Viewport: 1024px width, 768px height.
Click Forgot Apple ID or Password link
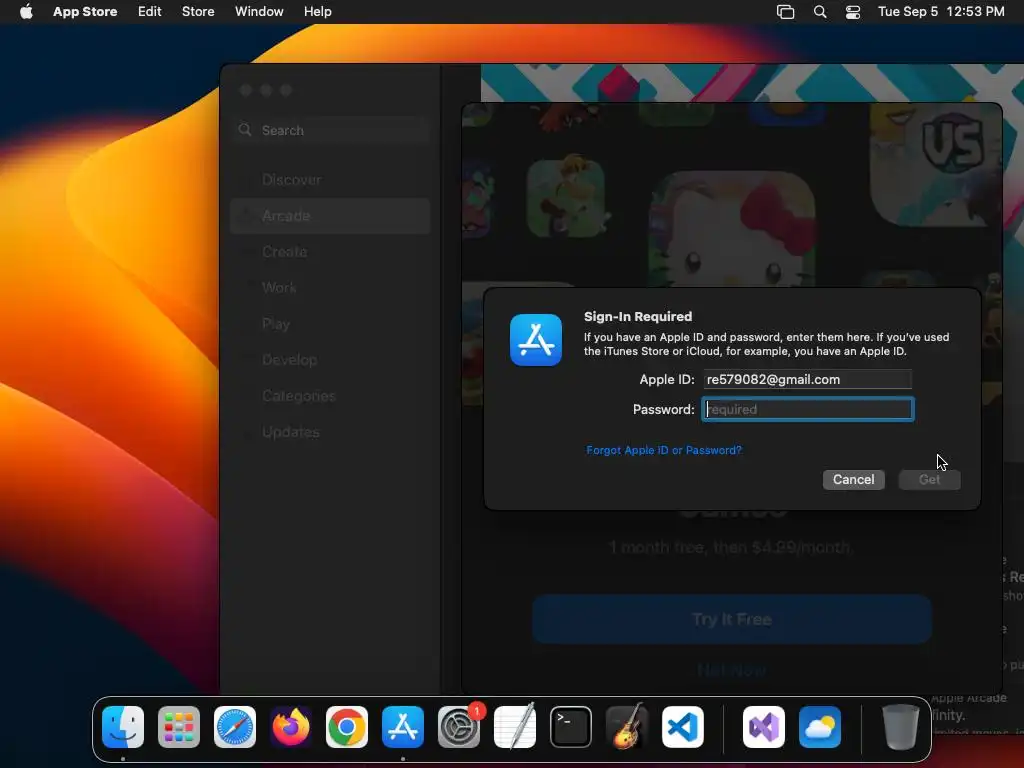point(664,450)
